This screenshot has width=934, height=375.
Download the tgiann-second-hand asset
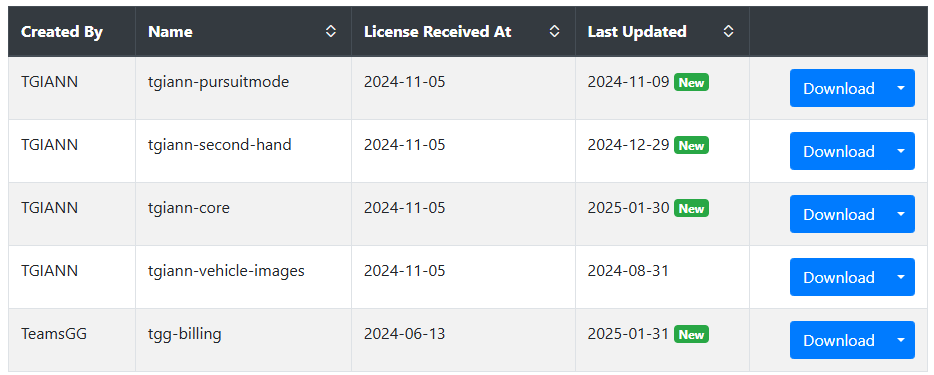coord(839,151)
